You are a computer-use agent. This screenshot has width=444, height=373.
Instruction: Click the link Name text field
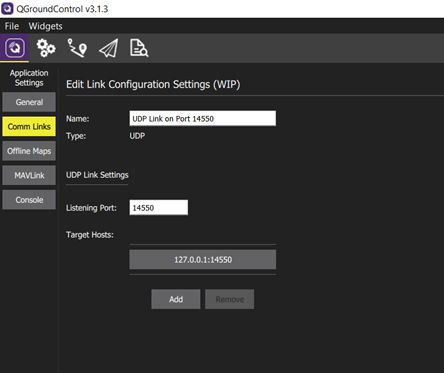(x=203, y=118)
